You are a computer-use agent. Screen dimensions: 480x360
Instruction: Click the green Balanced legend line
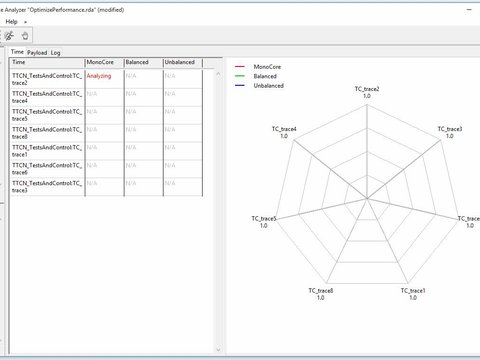tap(240, 76)
